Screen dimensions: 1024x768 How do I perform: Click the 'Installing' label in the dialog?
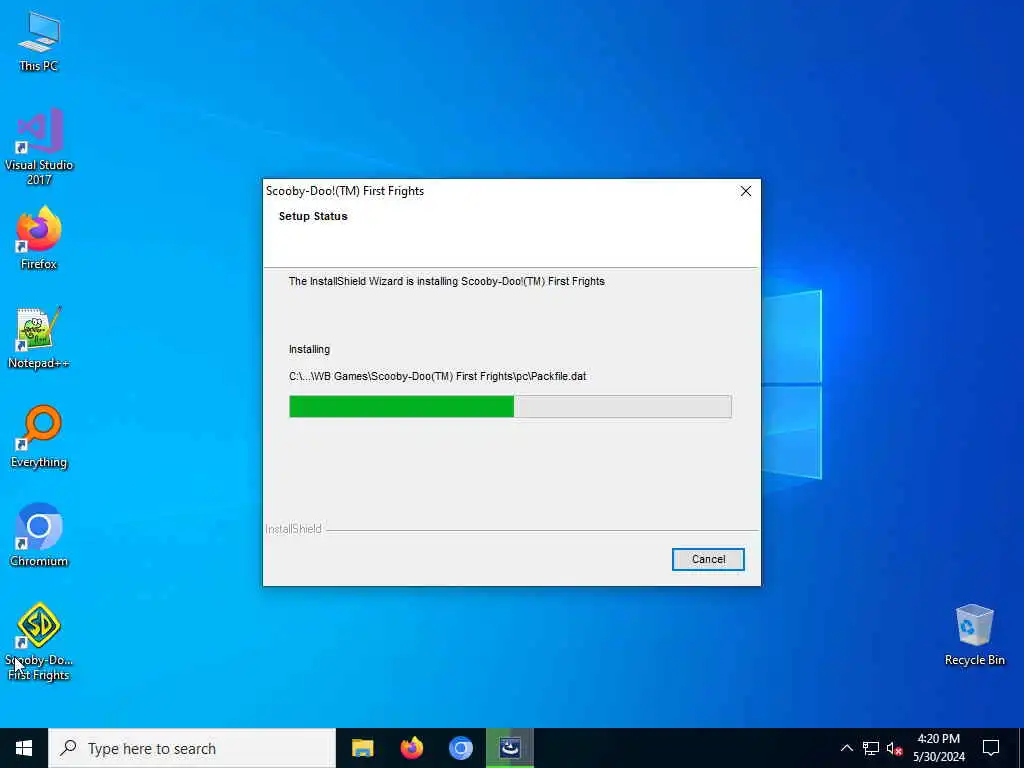pos(309,349)
